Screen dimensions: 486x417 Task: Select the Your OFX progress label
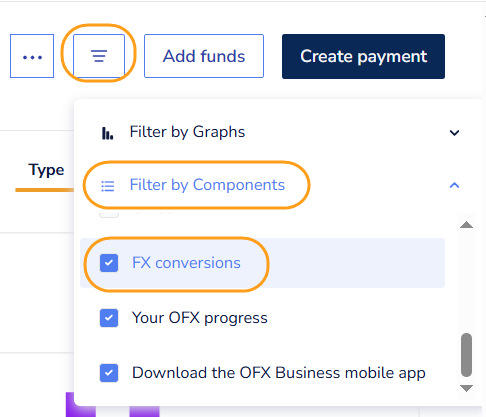tap(200, 318)
